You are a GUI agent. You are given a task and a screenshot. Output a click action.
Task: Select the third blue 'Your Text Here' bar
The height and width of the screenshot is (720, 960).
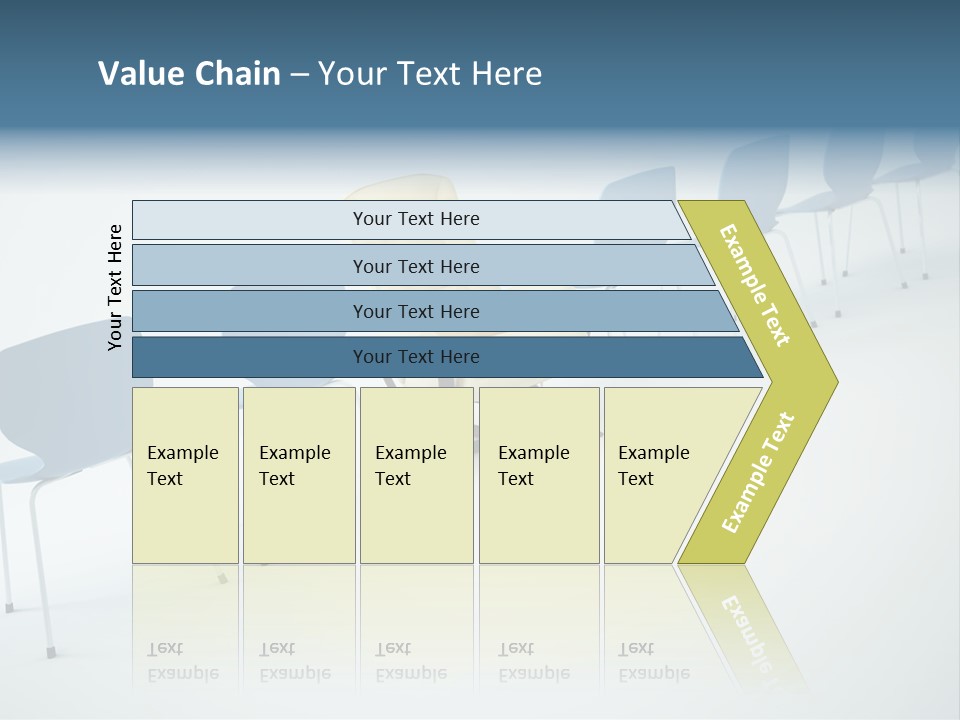point(435,311)
